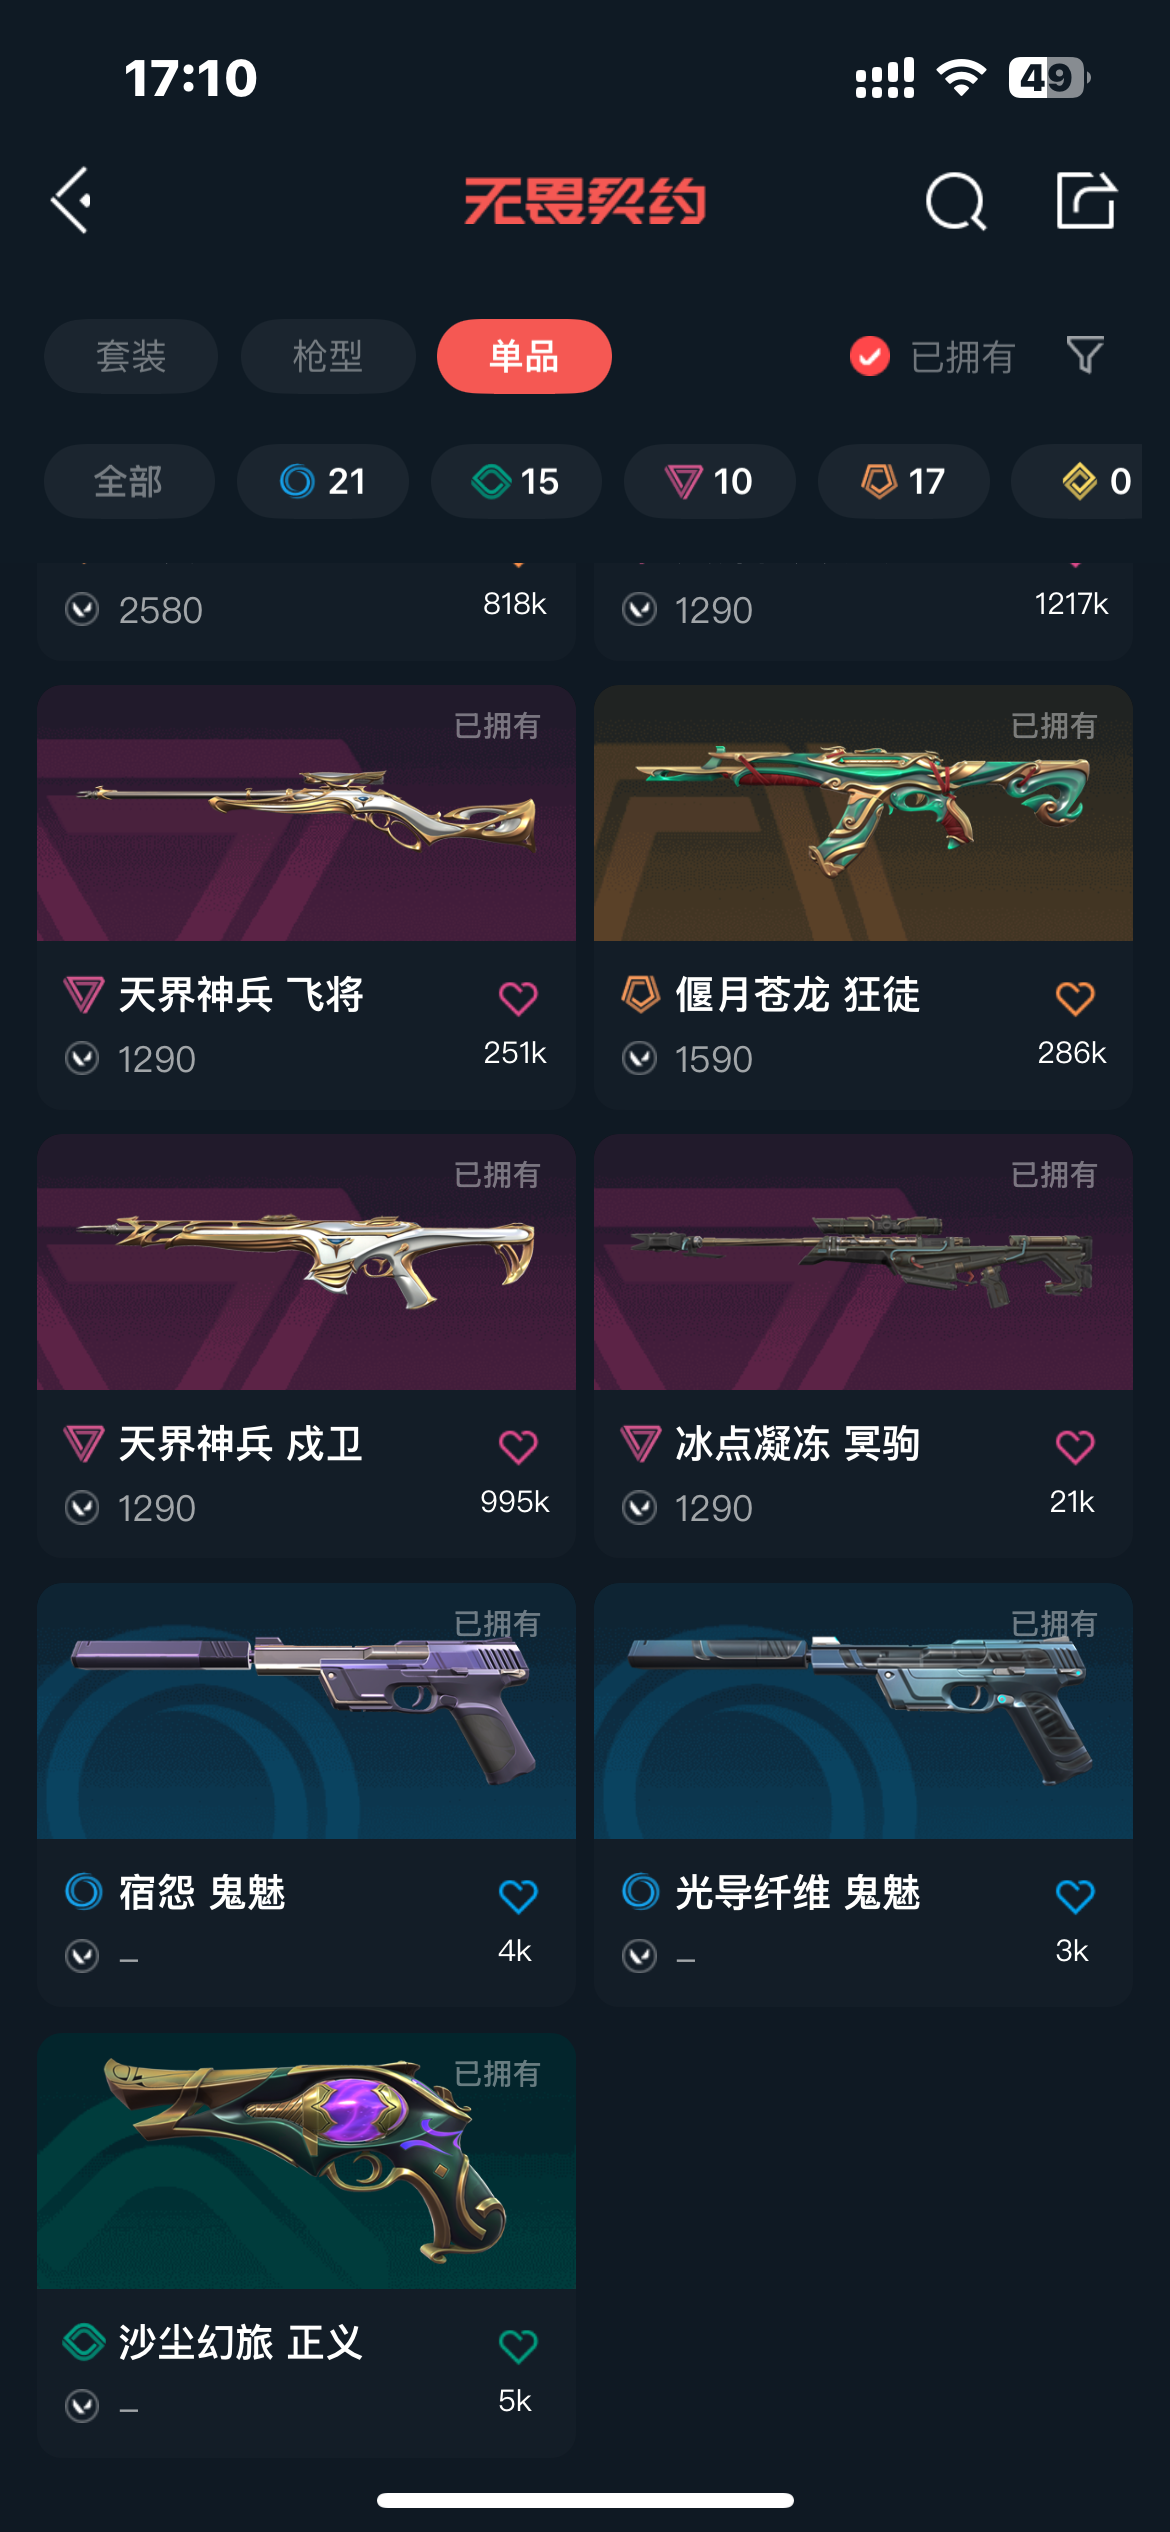Open the filter funnel icon

1085,355
